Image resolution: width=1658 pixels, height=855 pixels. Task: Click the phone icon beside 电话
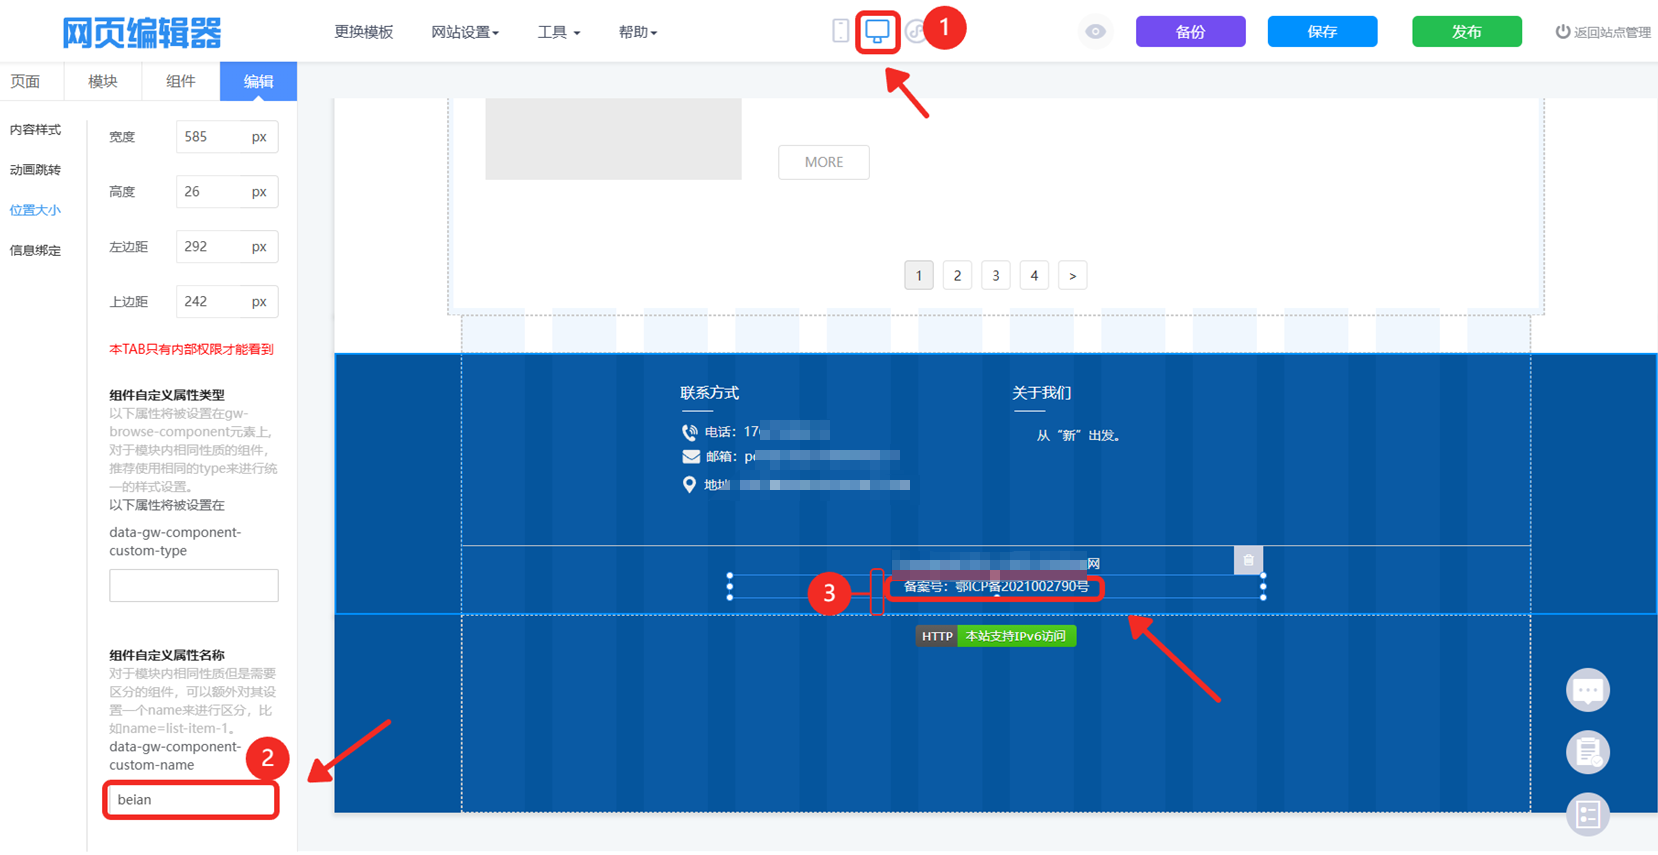point(690,432)
